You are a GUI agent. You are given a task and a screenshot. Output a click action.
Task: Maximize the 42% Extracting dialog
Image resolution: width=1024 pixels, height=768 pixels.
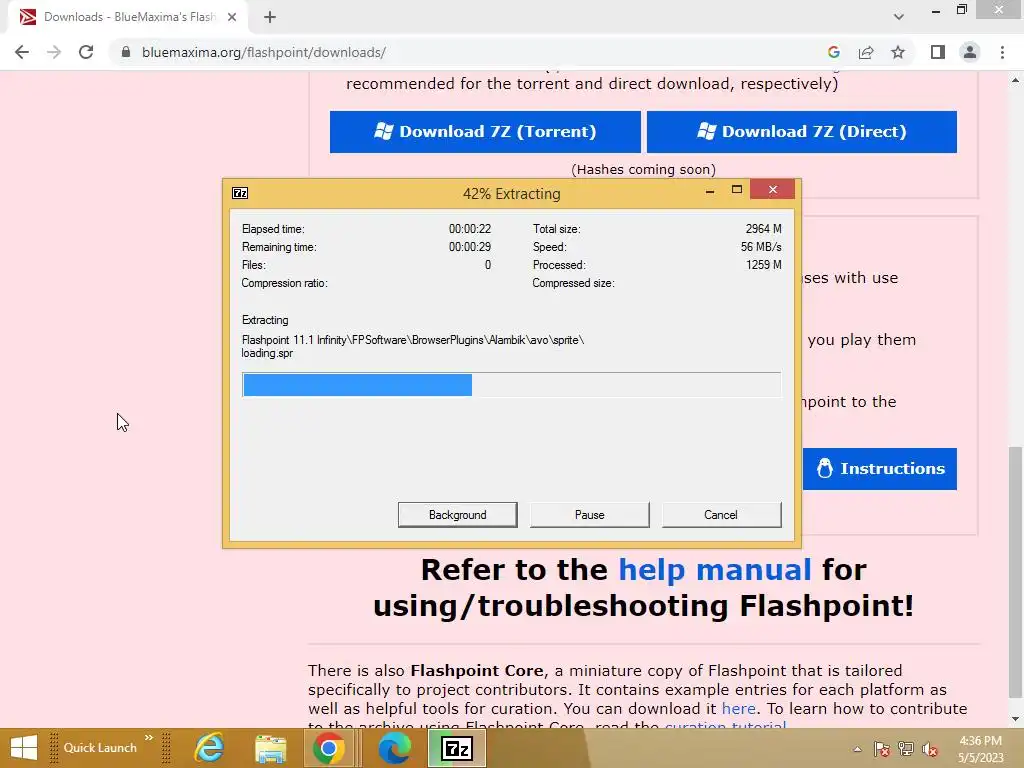pos(737,190)
